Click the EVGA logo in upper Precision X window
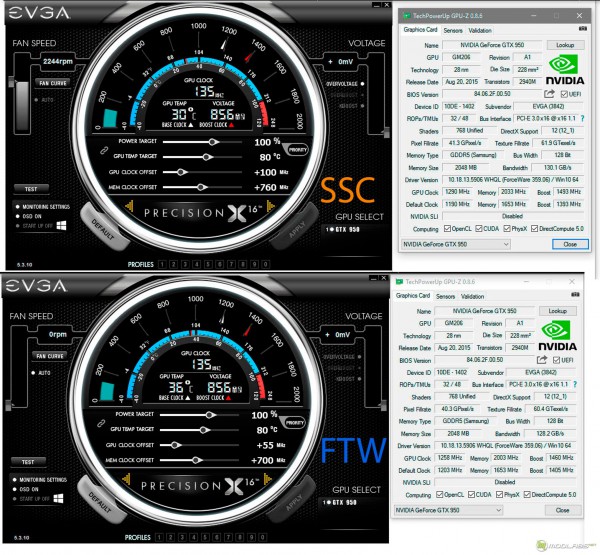The width and height of the screenshot is (600, 555). [x=39, y=13]
